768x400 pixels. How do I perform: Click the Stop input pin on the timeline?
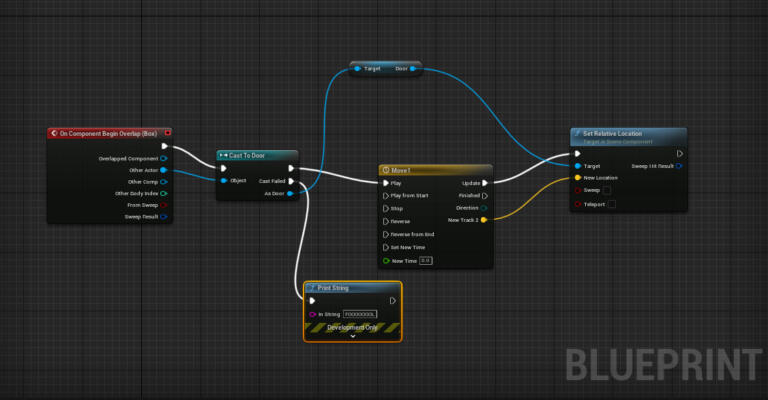point(385,208)
